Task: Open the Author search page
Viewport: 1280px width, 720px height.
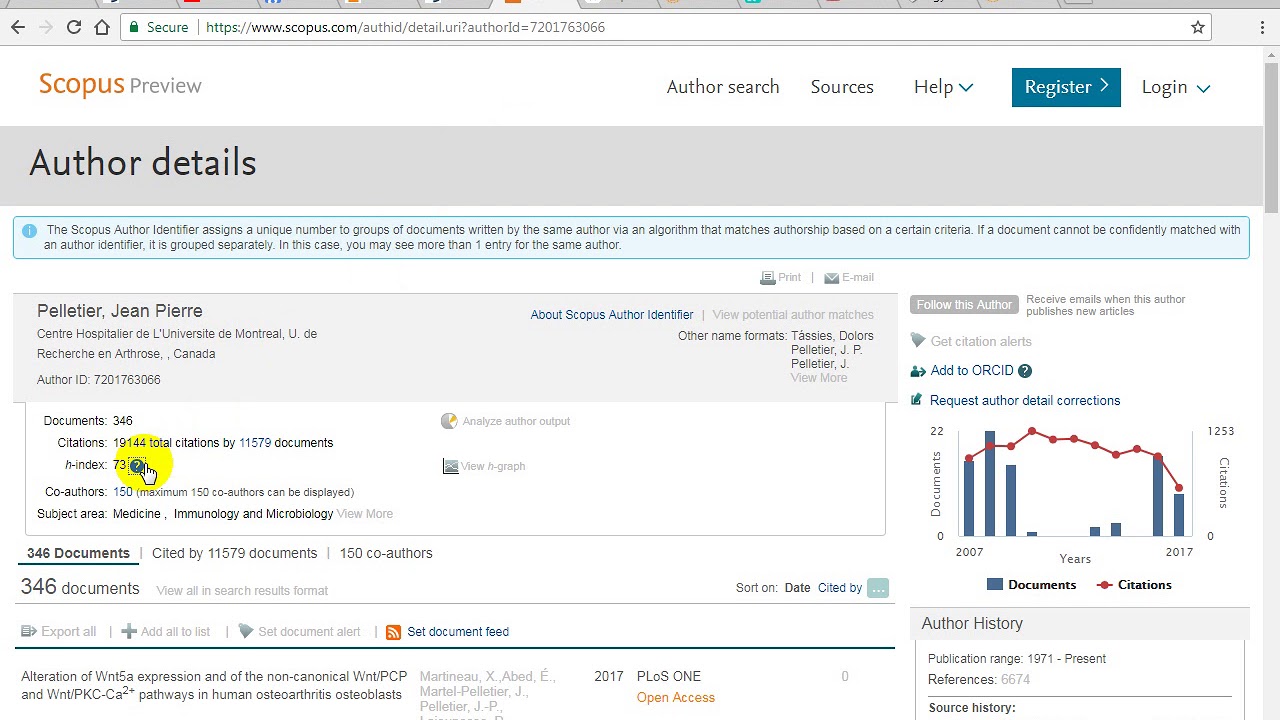Action: click(x=722, y=87)
